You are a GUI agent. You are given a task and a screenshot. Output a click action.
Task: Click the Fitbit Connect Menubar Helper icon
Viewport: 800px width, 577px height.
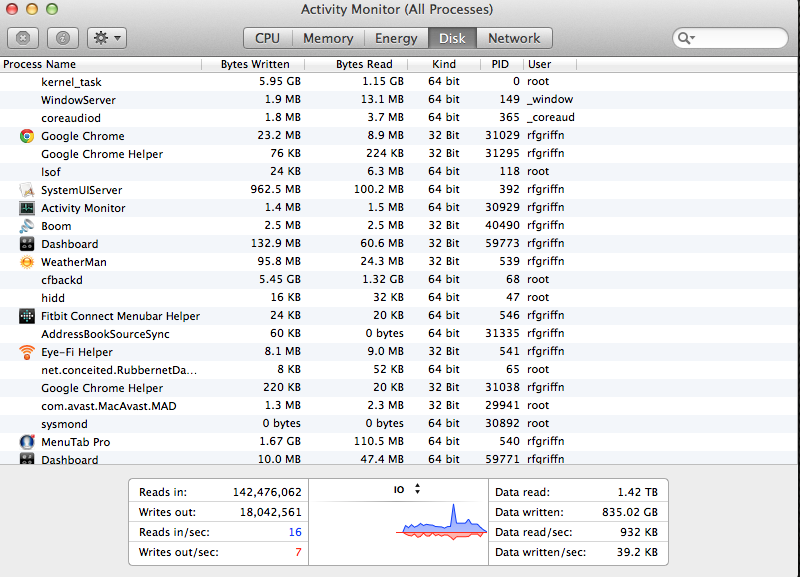[x=27, y=316]
